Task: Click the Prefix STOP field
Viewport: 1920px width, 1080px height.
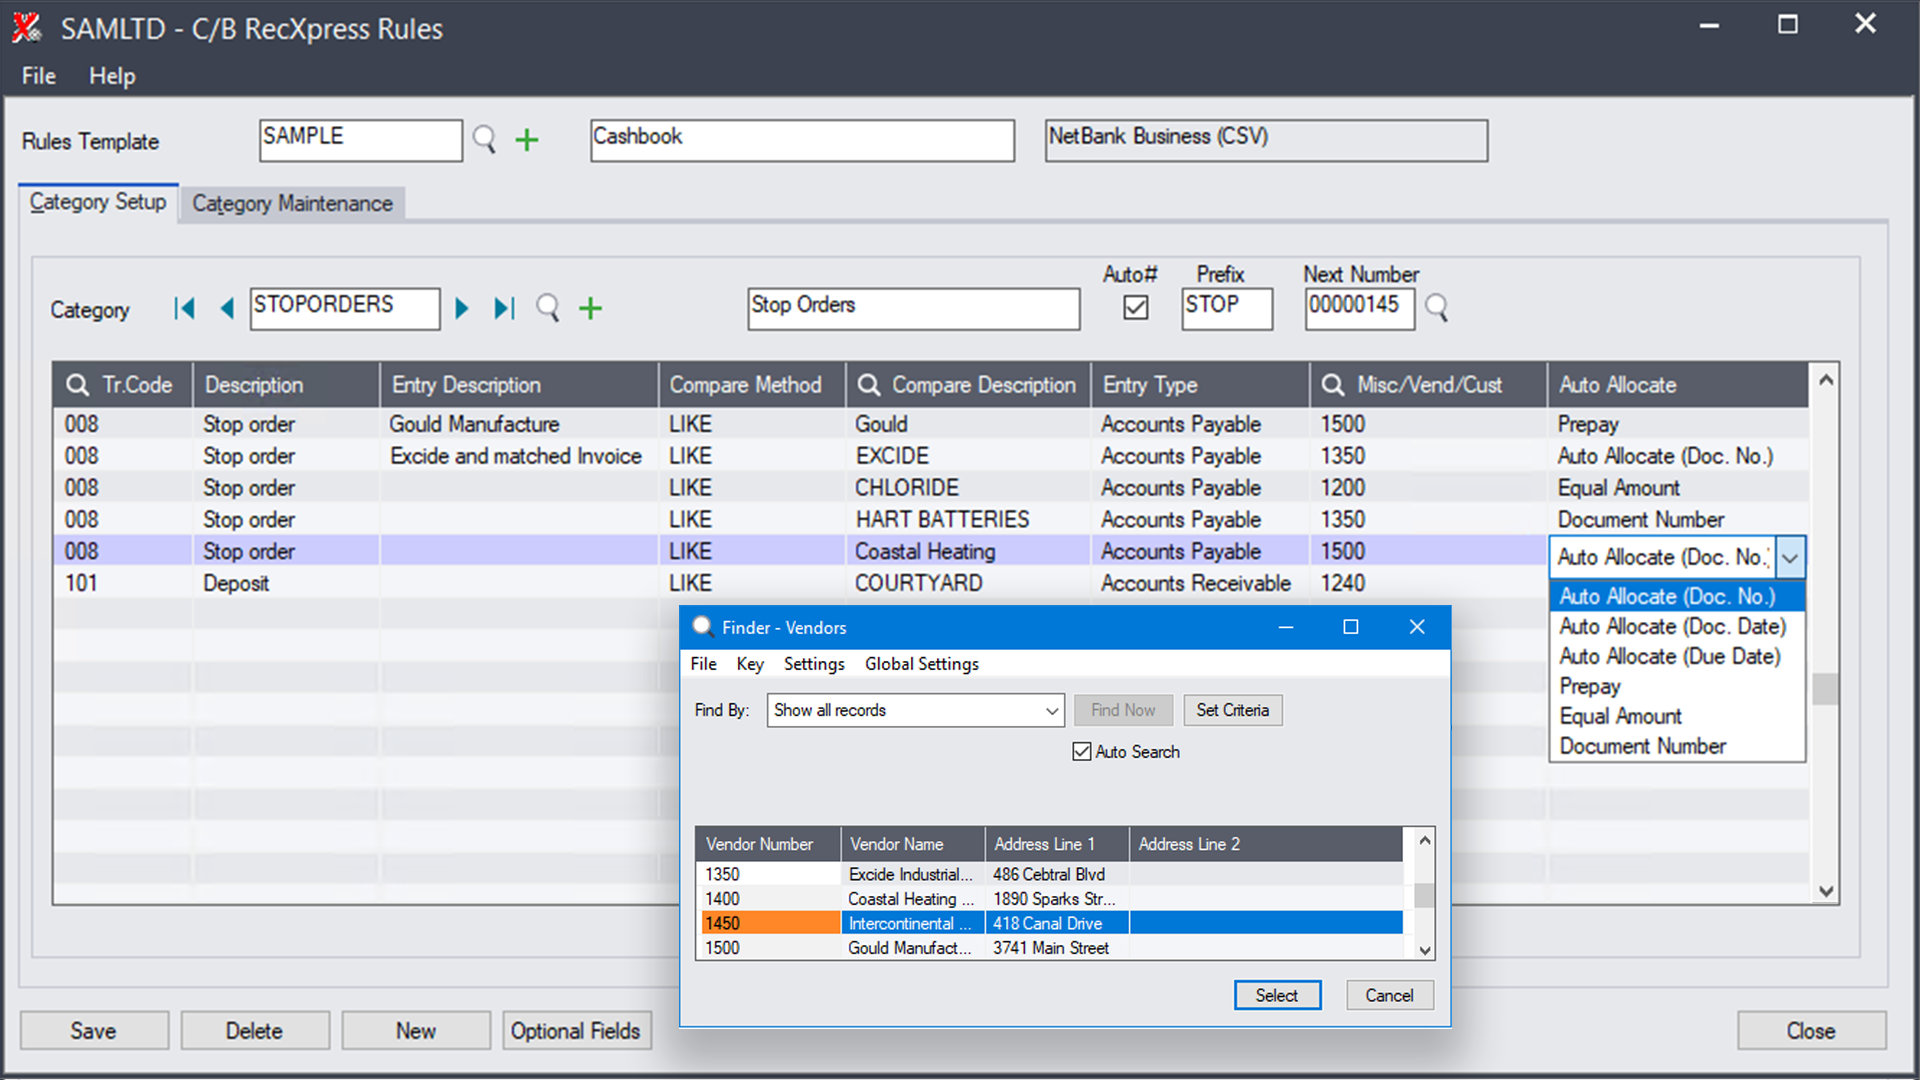Action: [x=1227, y=308]
